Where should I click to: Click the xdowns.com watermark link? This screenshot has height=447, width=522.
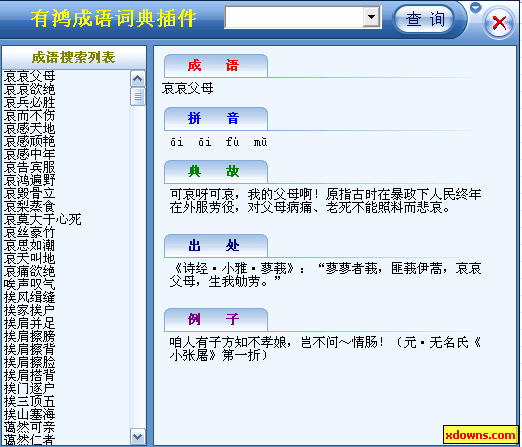[x=480, y=435]
